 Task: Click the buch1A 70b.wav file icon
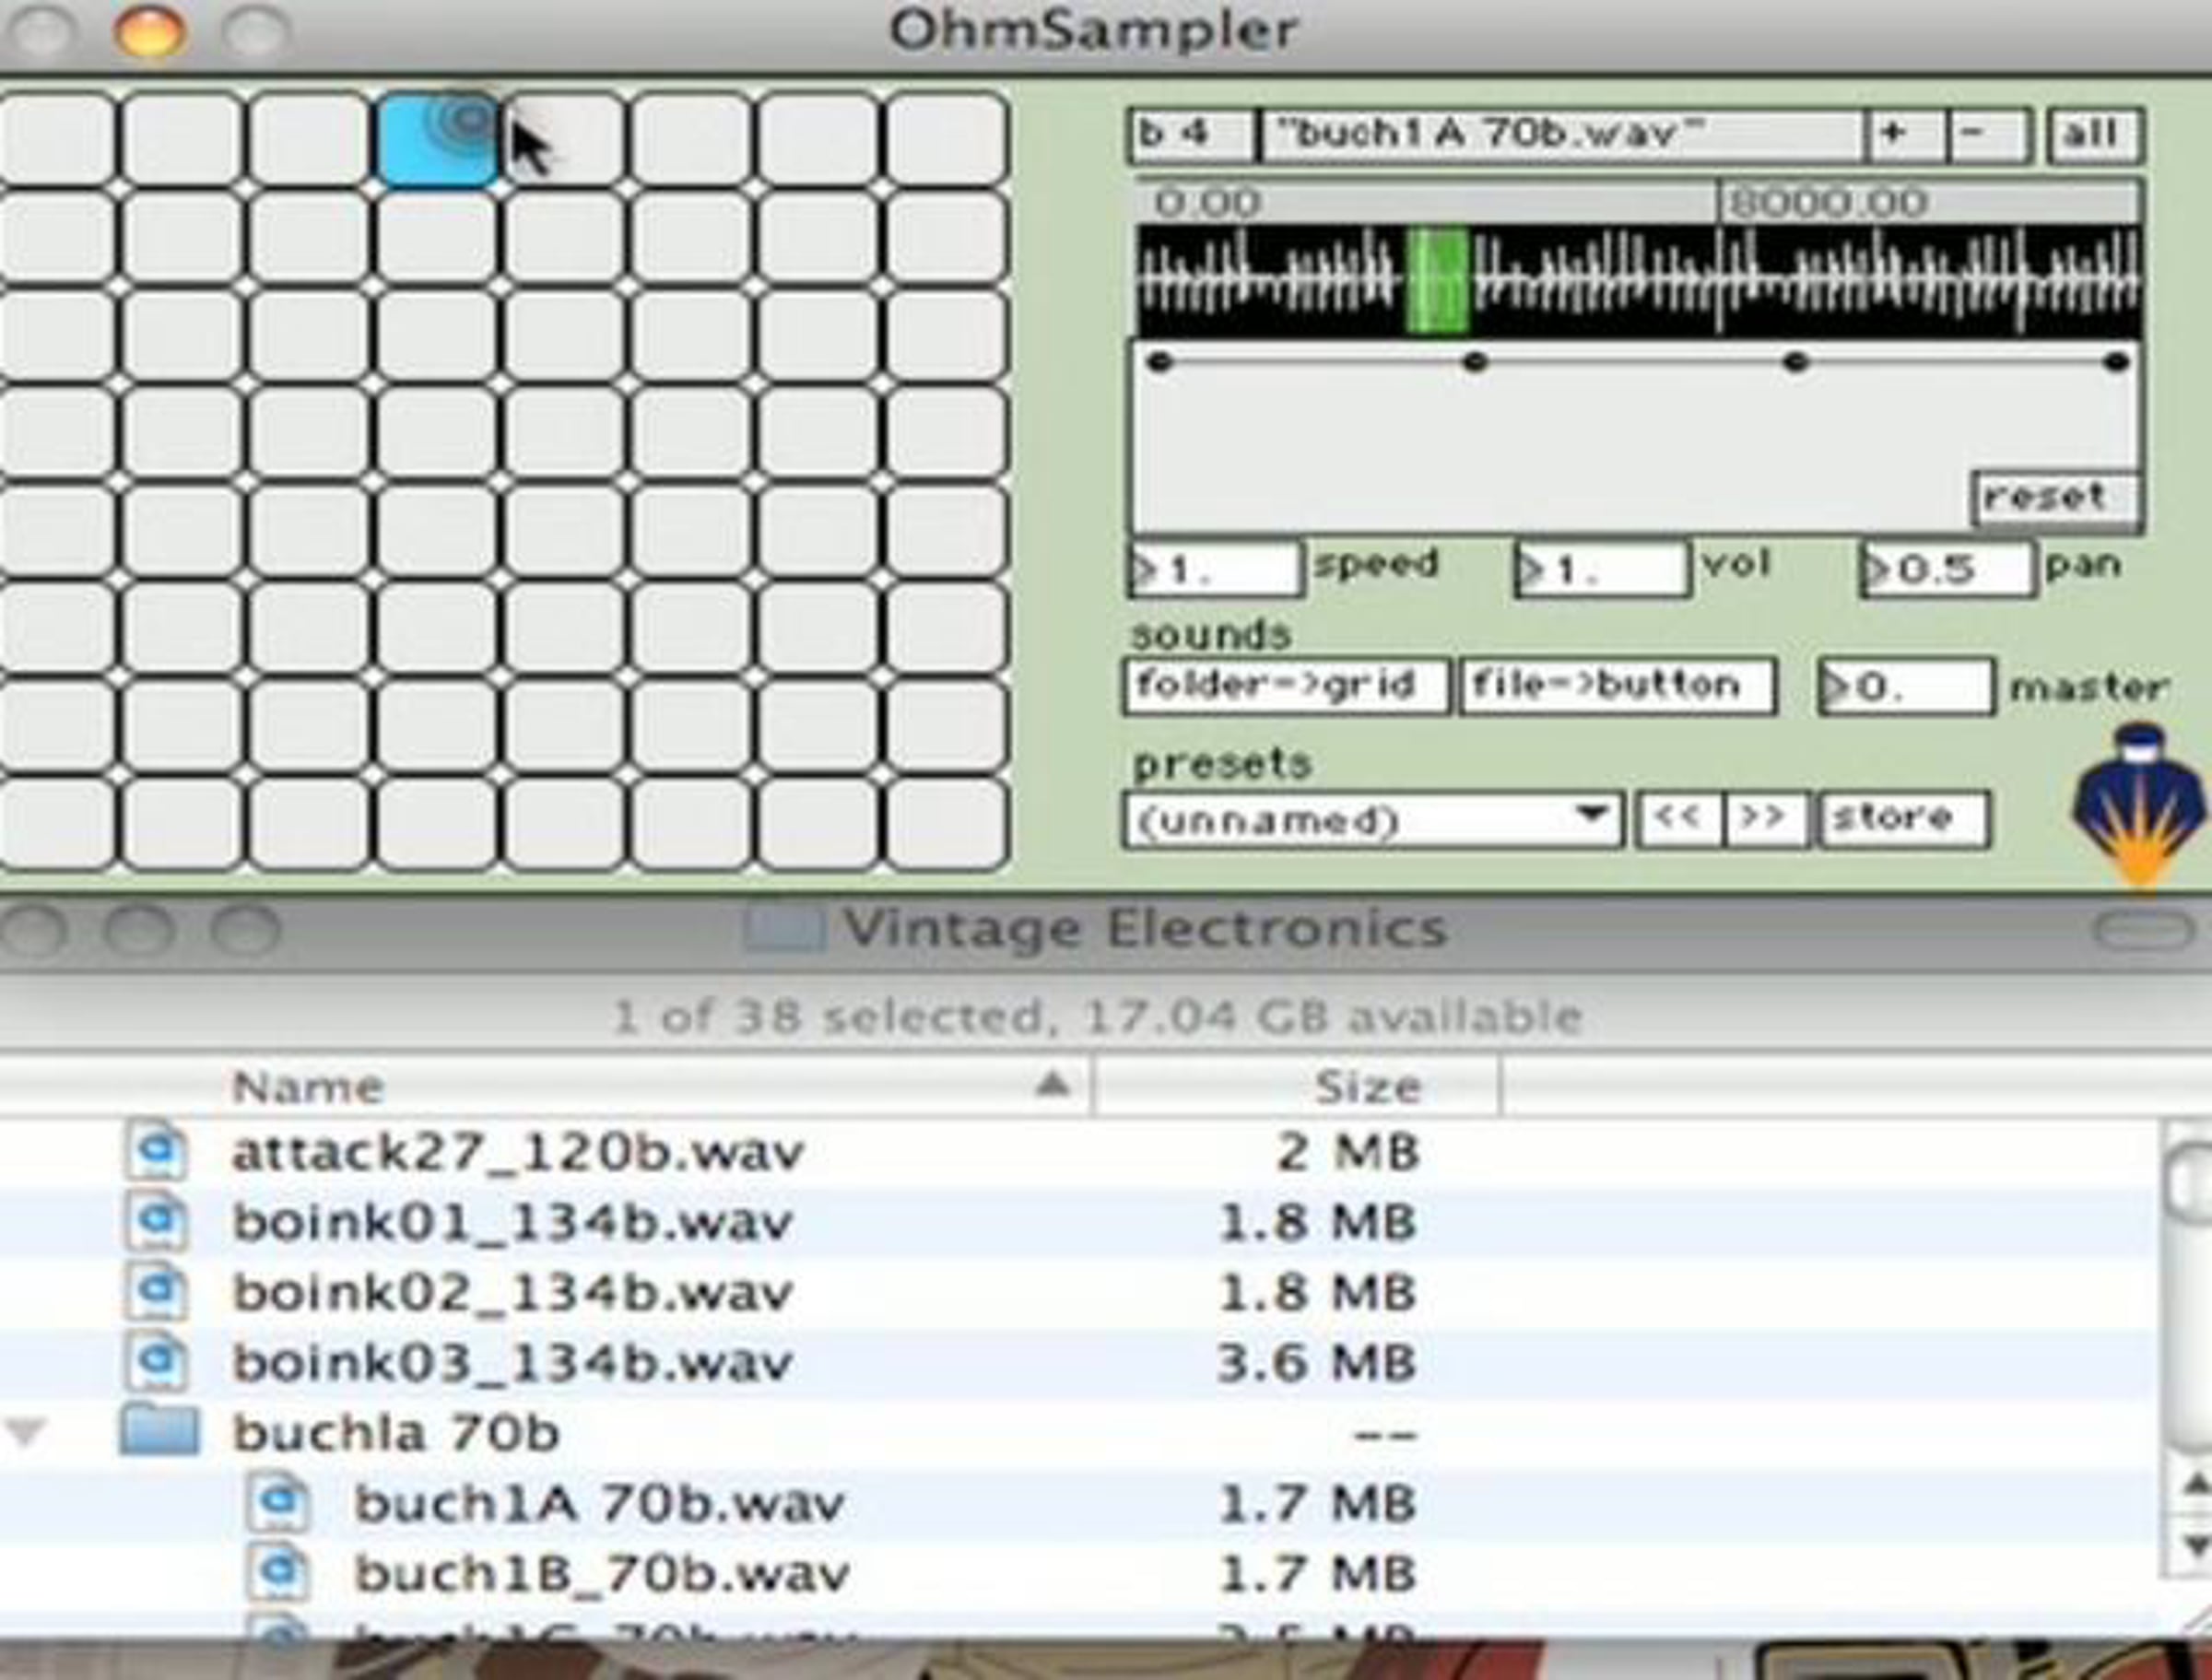278,1503
